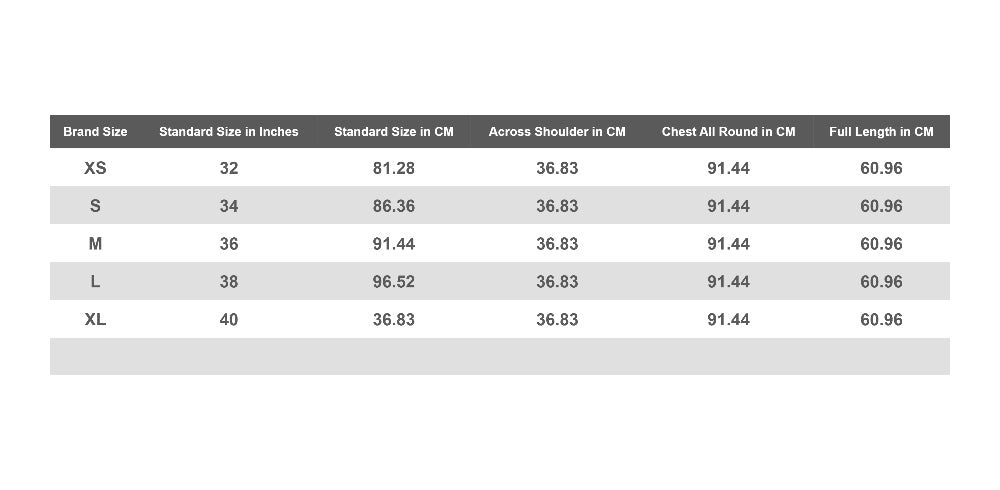Select the L brand size row label
Viewport: 1000px width, 490px height.
95,281
